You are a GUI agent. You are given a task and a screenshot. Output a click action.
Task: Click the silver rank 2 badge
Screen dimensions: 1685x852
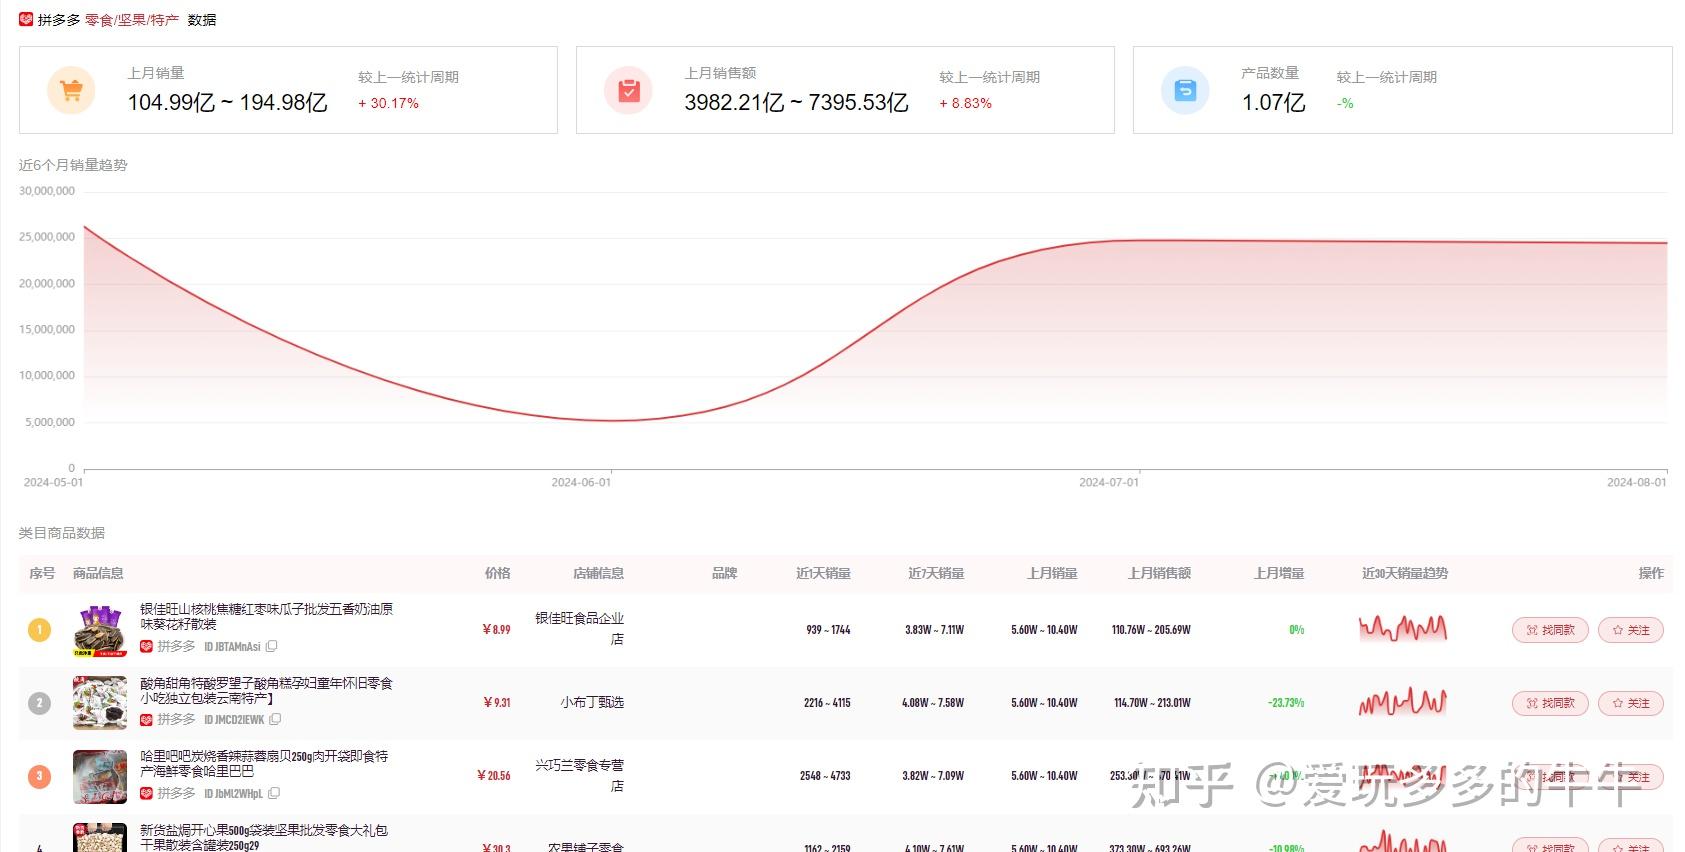point(39,703)
